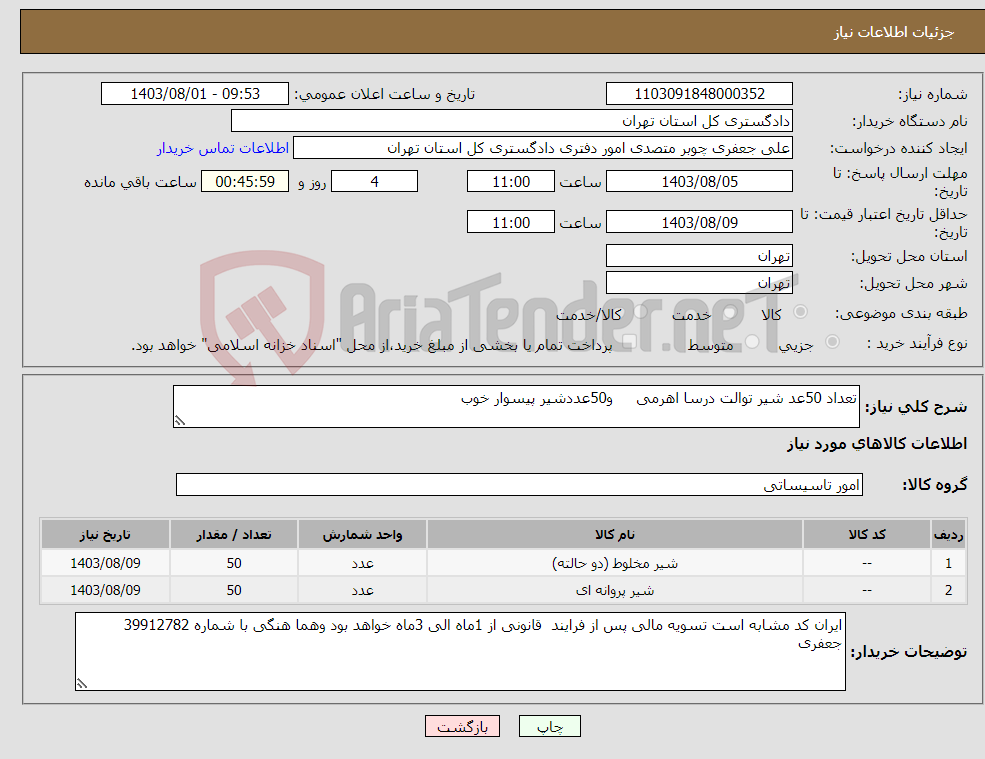
Task: Click the general description text area
Action: 516,407
